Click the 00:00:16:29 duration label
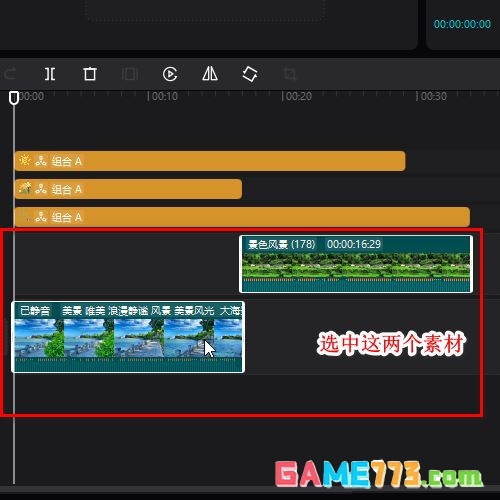 coord(354,244)
